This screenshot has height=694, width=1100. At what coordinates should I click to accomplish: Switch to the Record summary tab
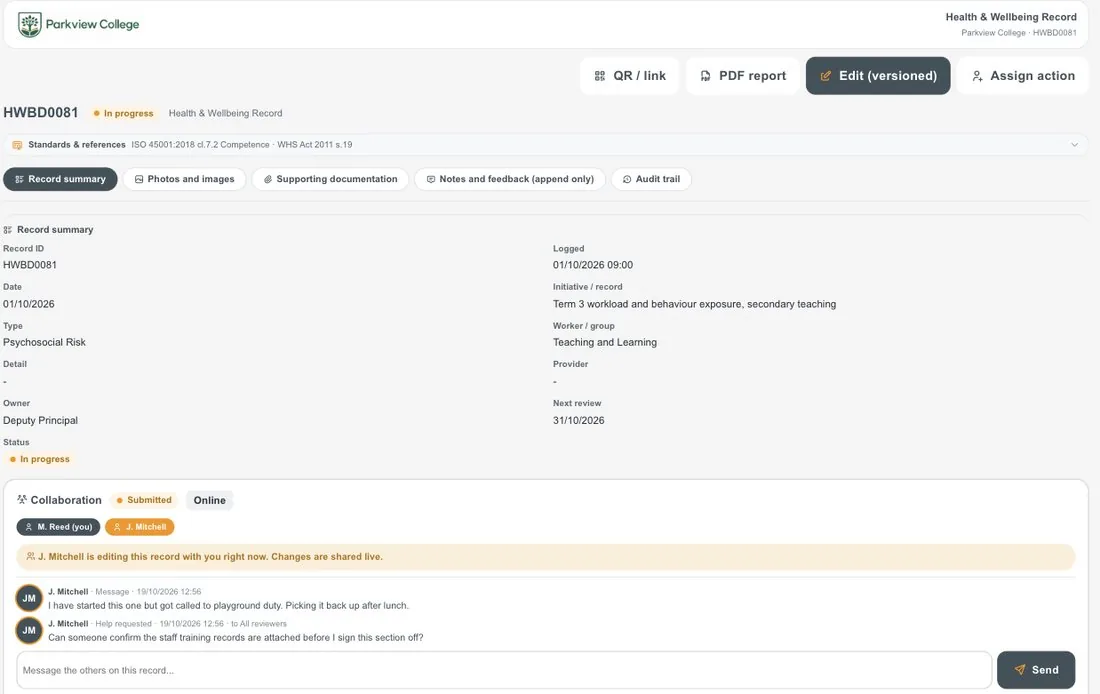click(x=60, y=179)
